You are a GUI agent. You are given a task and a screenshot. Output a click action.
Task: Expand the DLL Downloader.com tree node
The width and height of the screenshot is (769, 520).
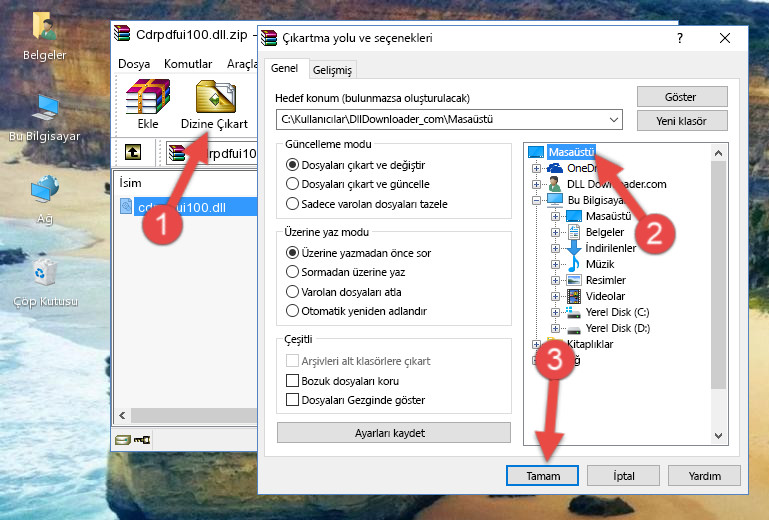coord(536,184)
